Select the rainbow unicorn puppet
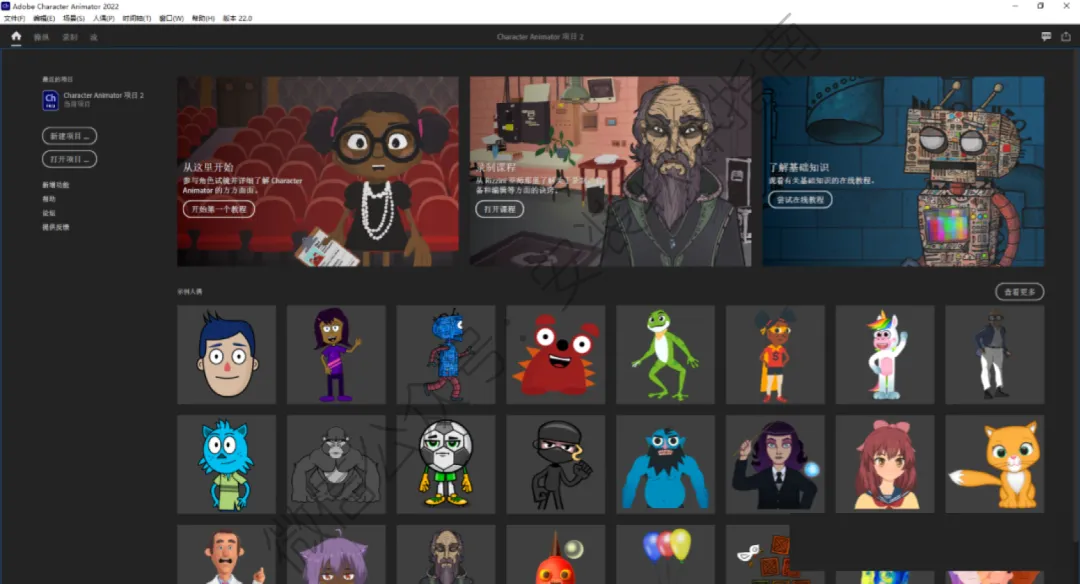Image resolution: width=1080 pixels, height=584 pixels. 885,355
